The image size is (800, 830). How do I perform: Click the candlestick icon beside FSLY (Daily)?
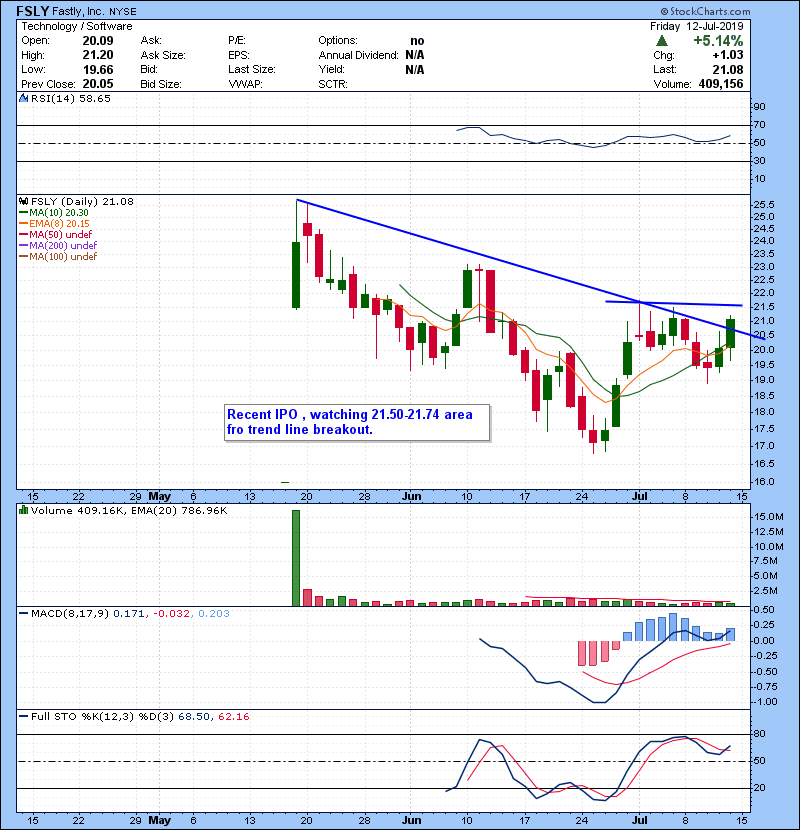[23, 202]
